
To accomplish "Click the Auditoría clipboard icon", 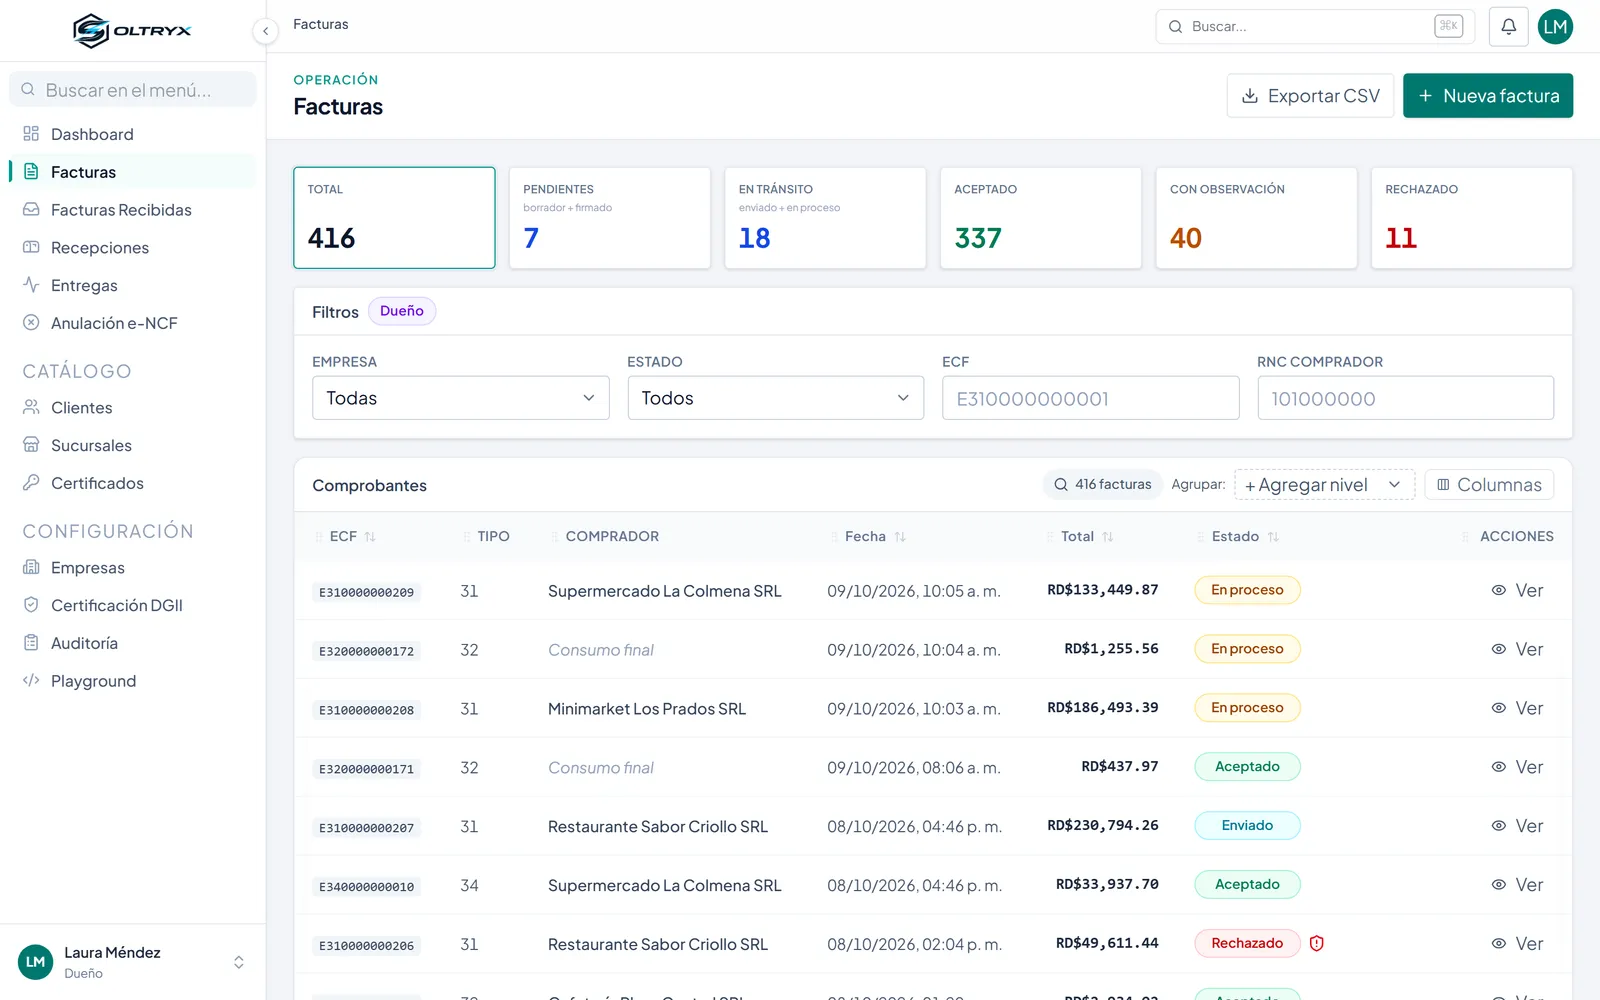I will [31, 643].
